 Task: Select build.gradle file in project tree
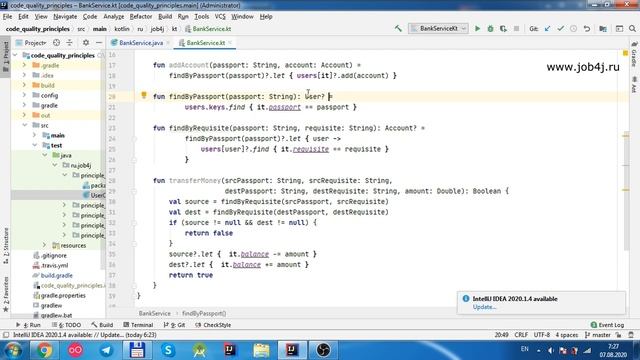[57, 276]
